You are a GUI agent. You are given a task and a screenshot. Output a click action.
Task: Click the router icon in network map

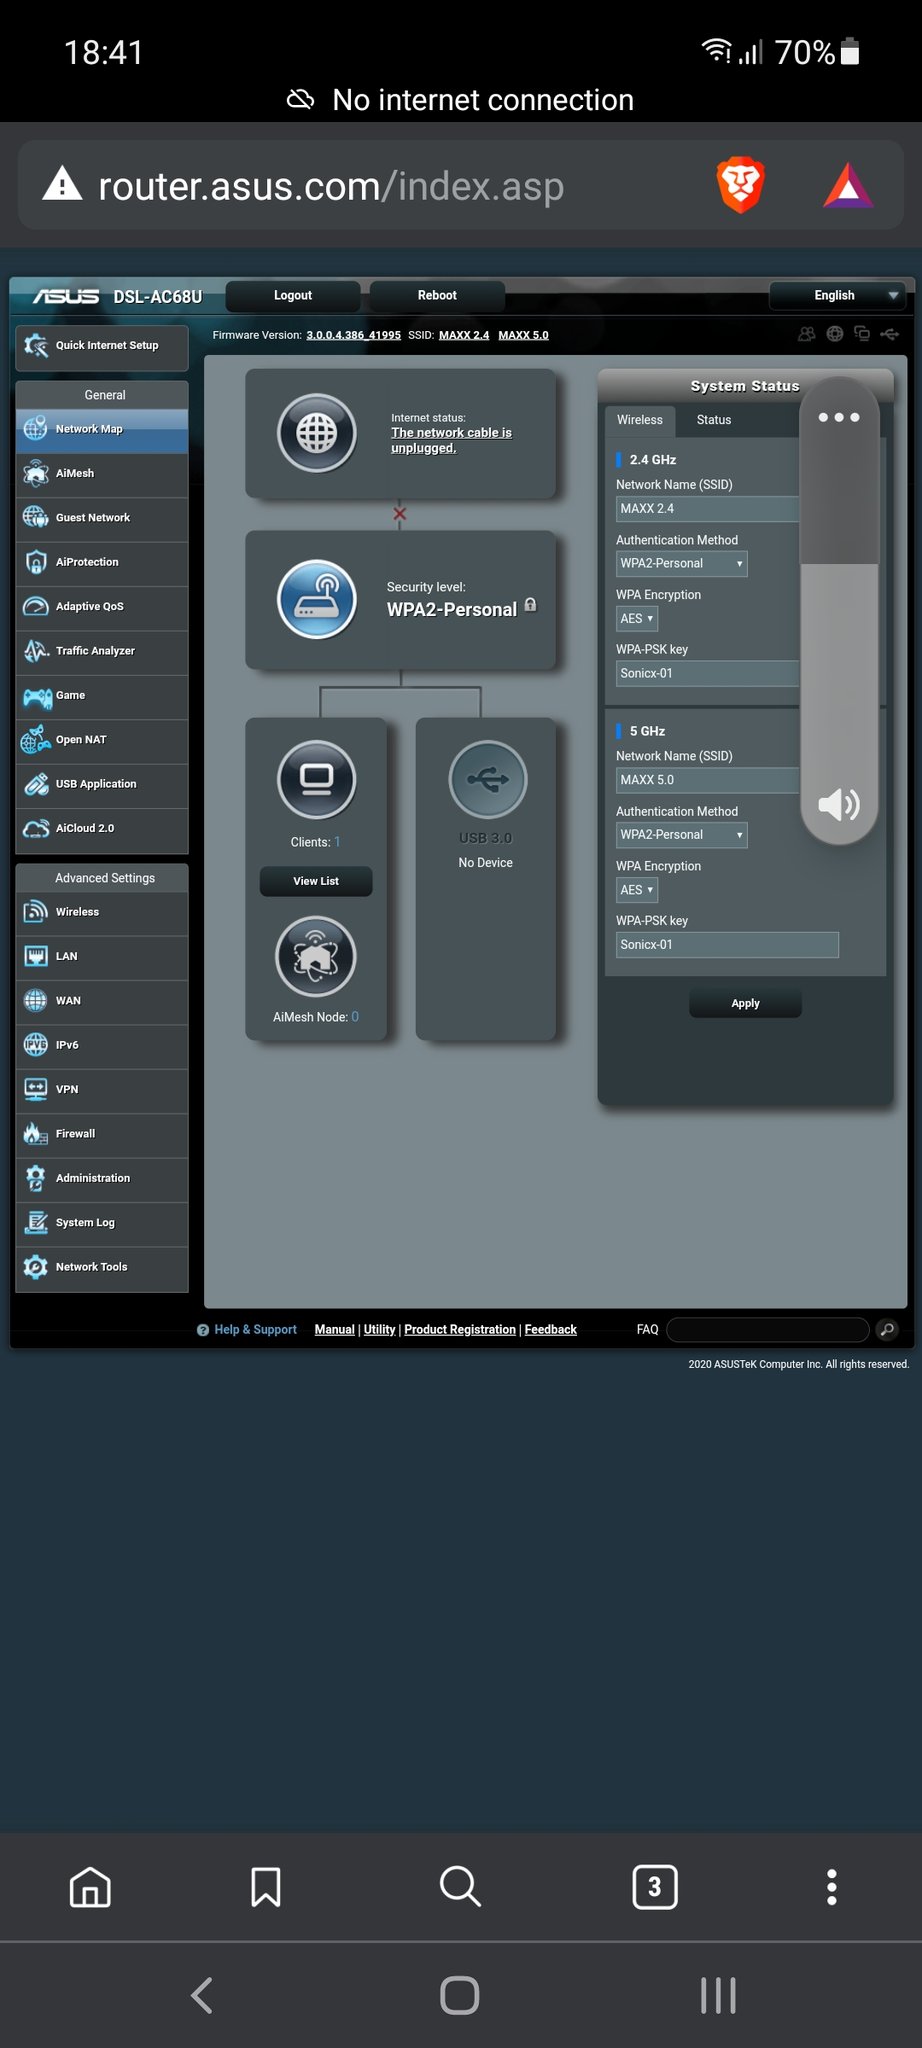tap(316, 599)
